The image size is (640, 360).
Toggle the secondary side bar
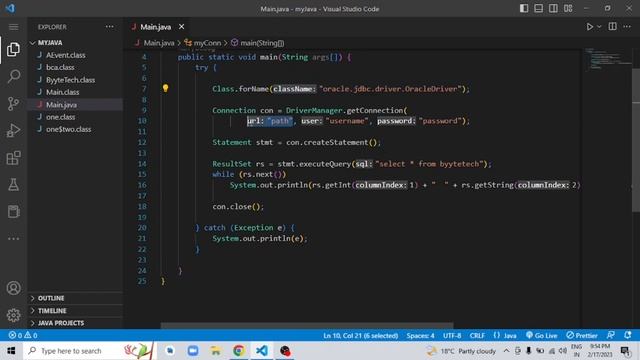[553, 8]
